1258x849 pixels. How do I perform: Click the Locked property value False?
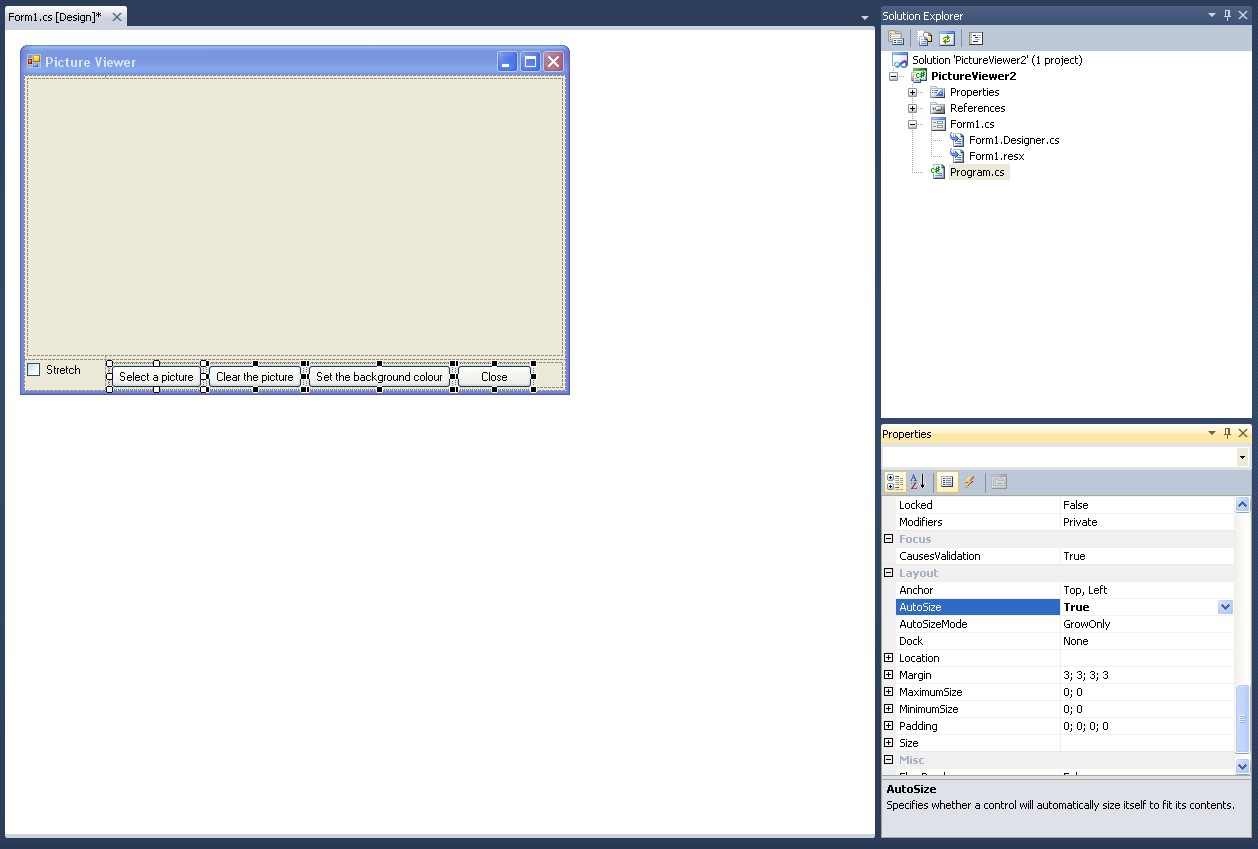(x=1075, y=505)
